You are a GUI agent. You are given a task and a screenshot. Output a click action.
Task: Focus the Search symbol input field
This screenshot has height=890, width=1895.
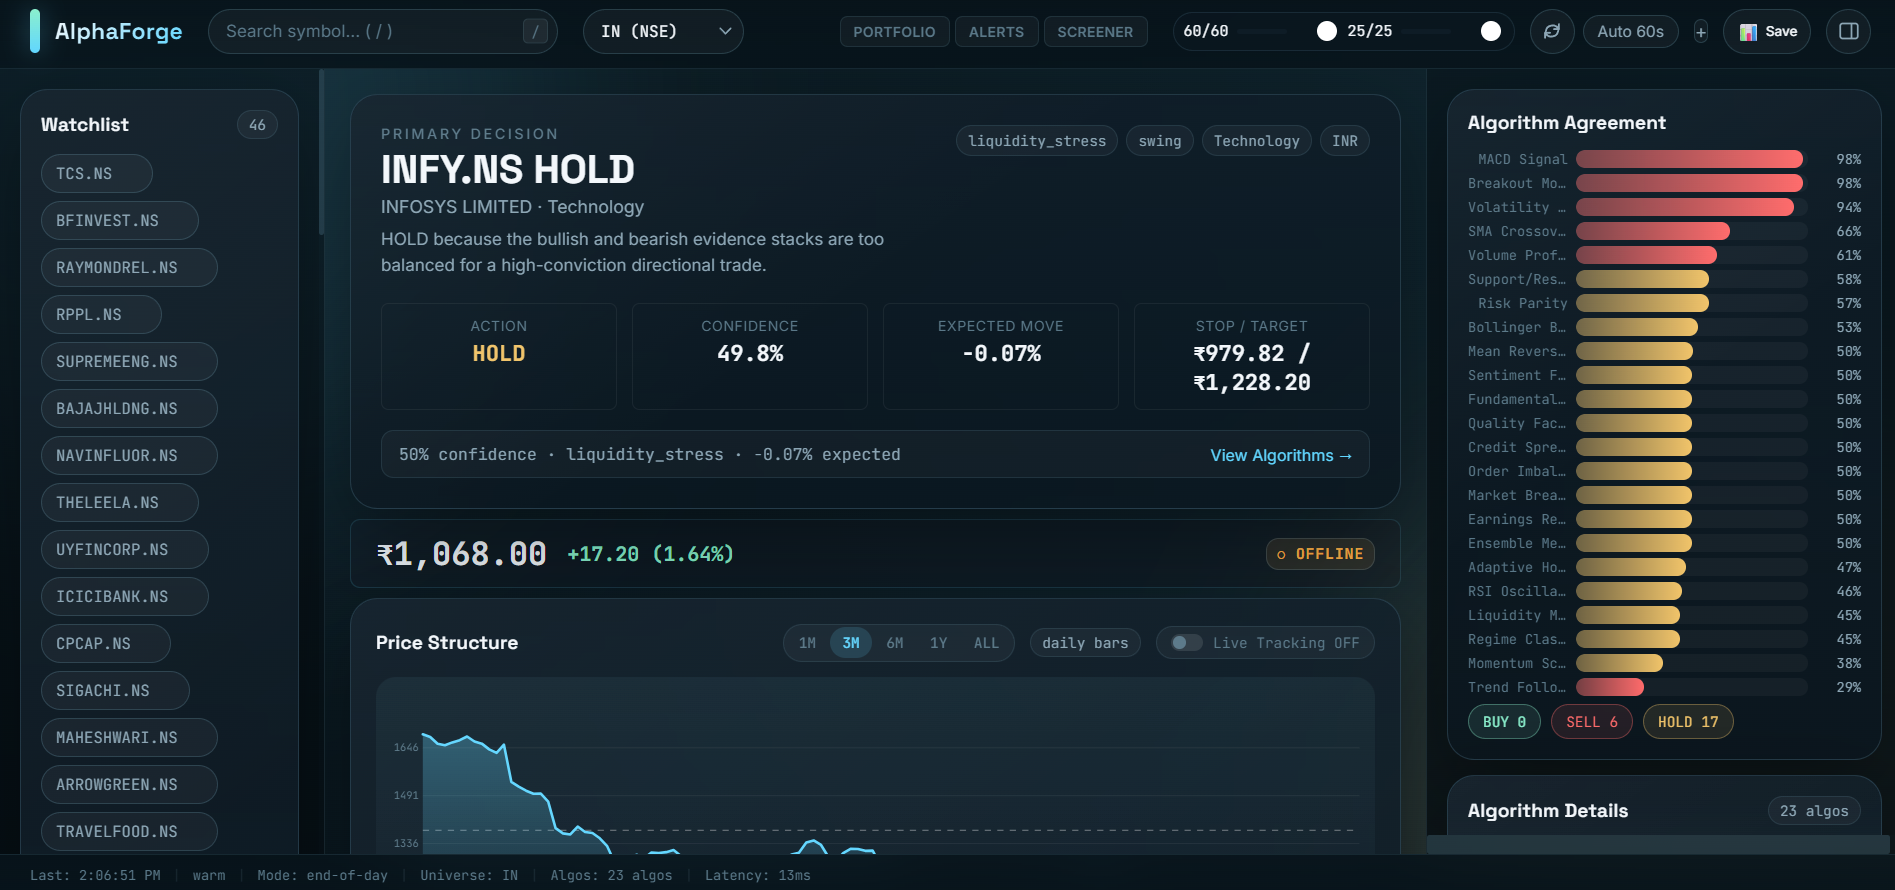tap(383, 31)
